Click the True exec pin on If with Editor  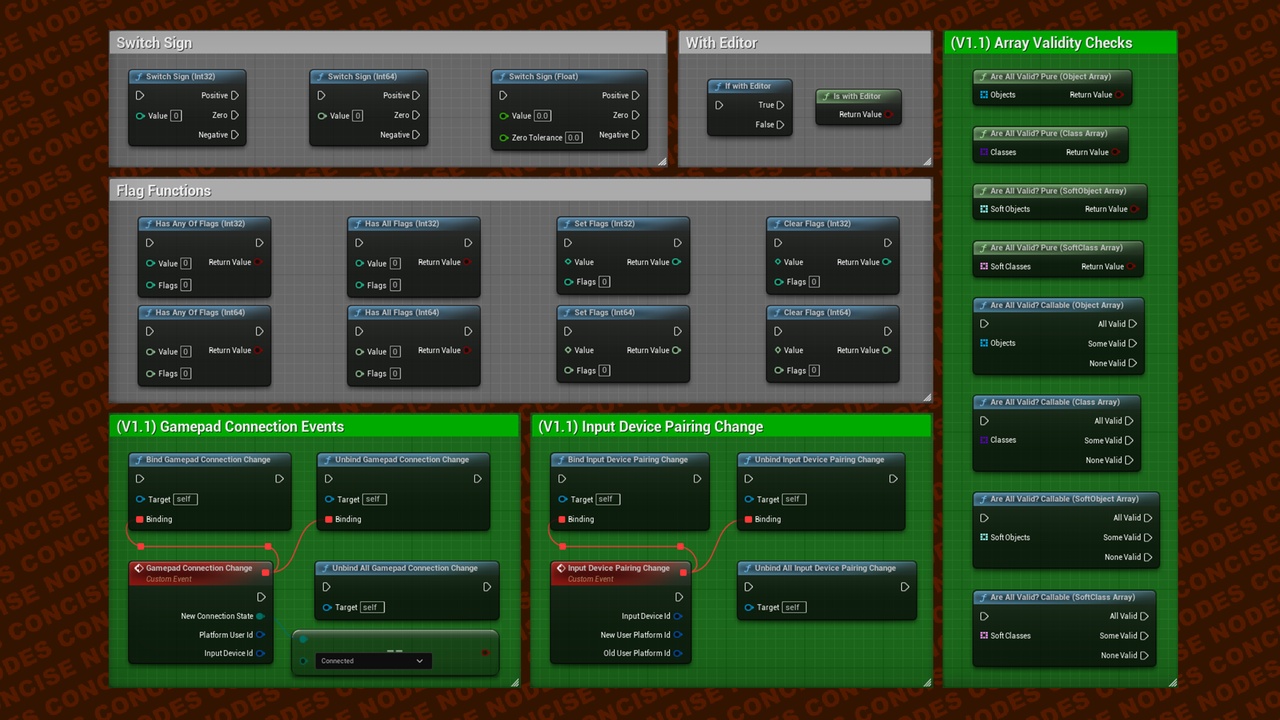click(781, 105)
